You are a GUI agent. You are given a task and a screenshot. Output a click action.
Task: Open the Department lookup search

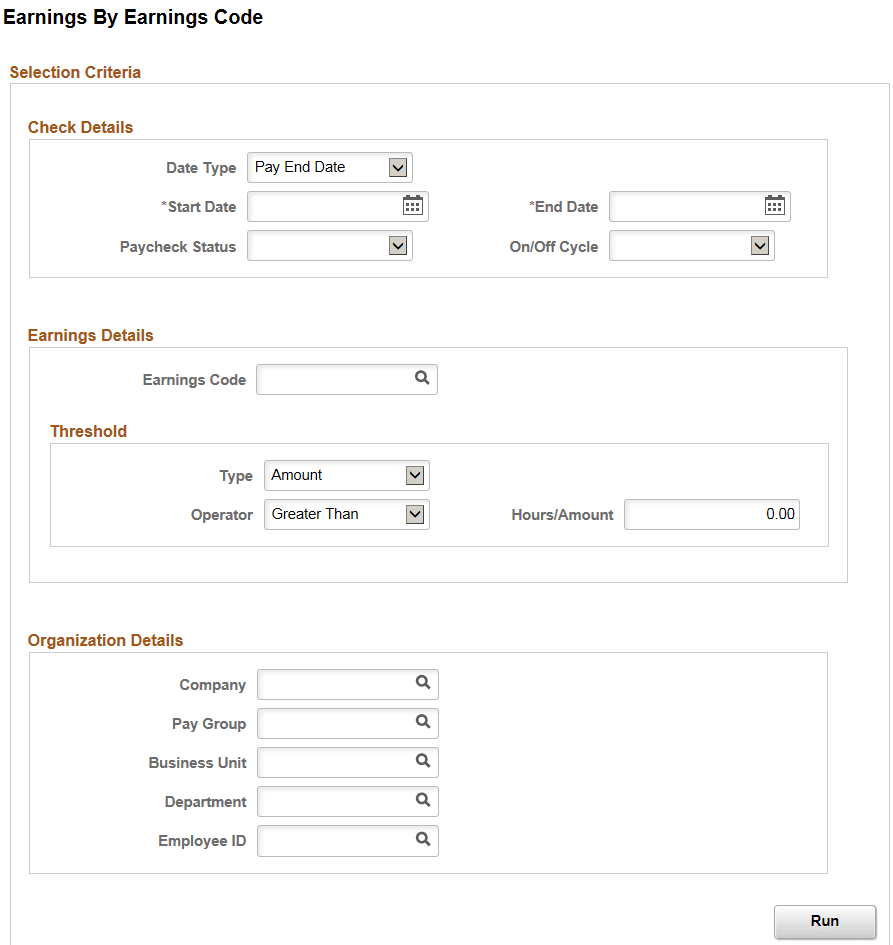coord(423,801)
